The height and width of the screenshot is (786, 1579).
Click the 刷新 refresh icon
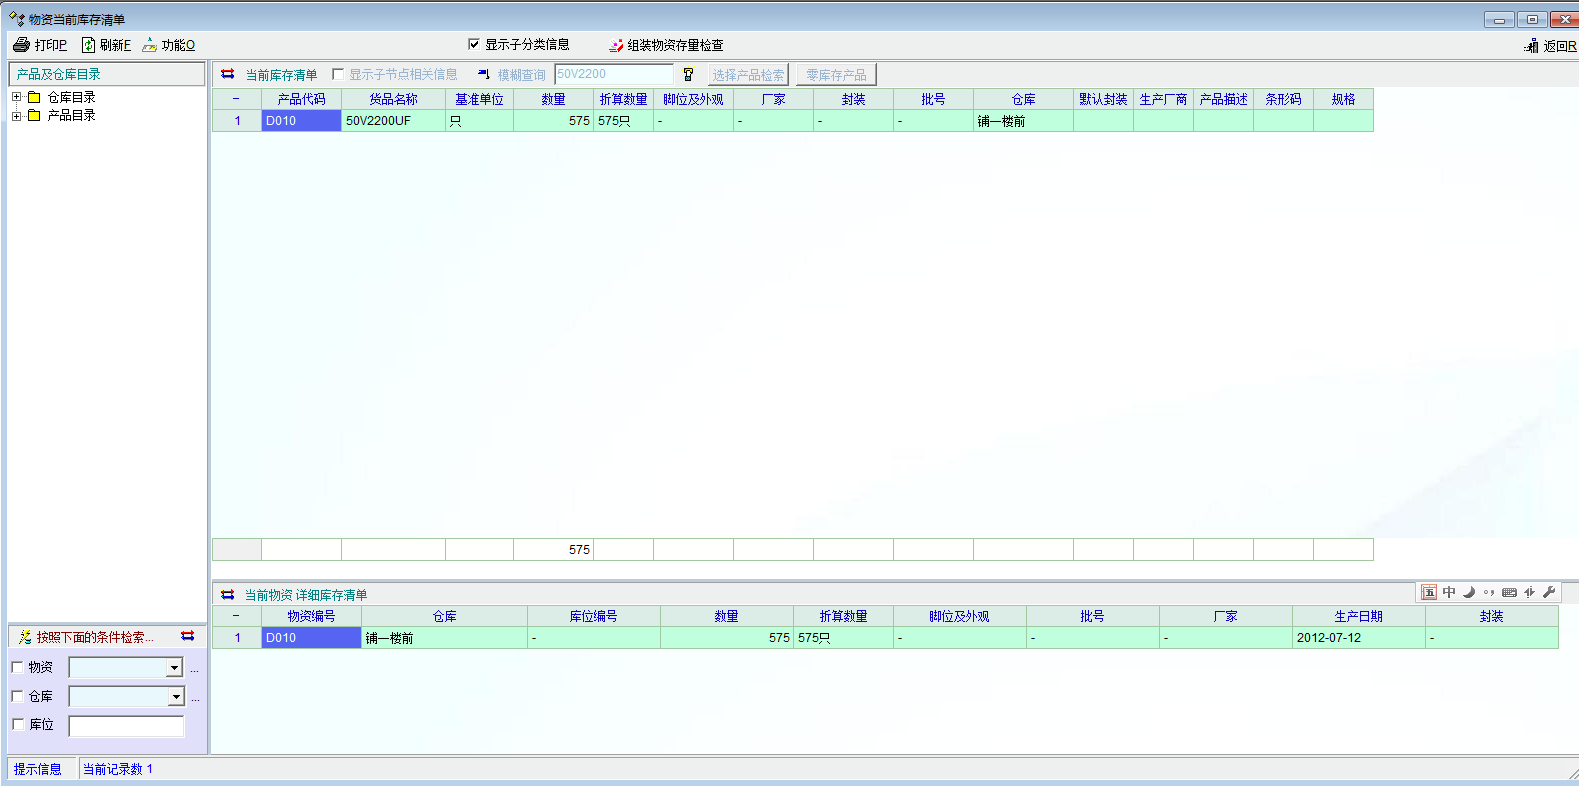pyautogui.click(x=88, y=45)
